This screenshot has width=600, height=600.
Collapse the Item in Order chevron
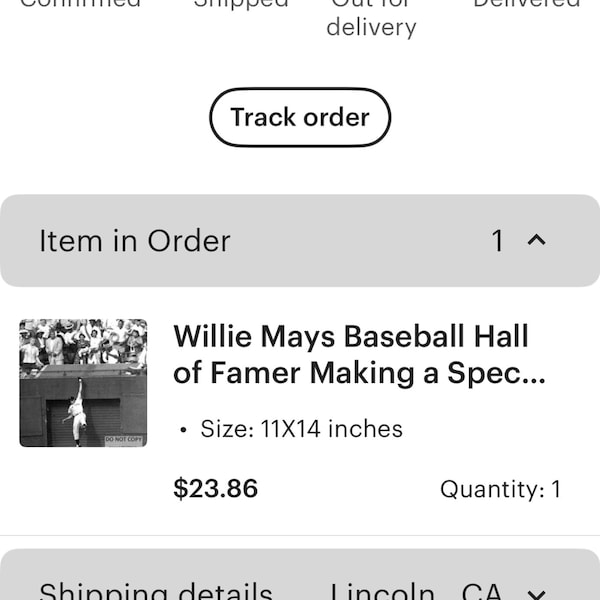536,240
